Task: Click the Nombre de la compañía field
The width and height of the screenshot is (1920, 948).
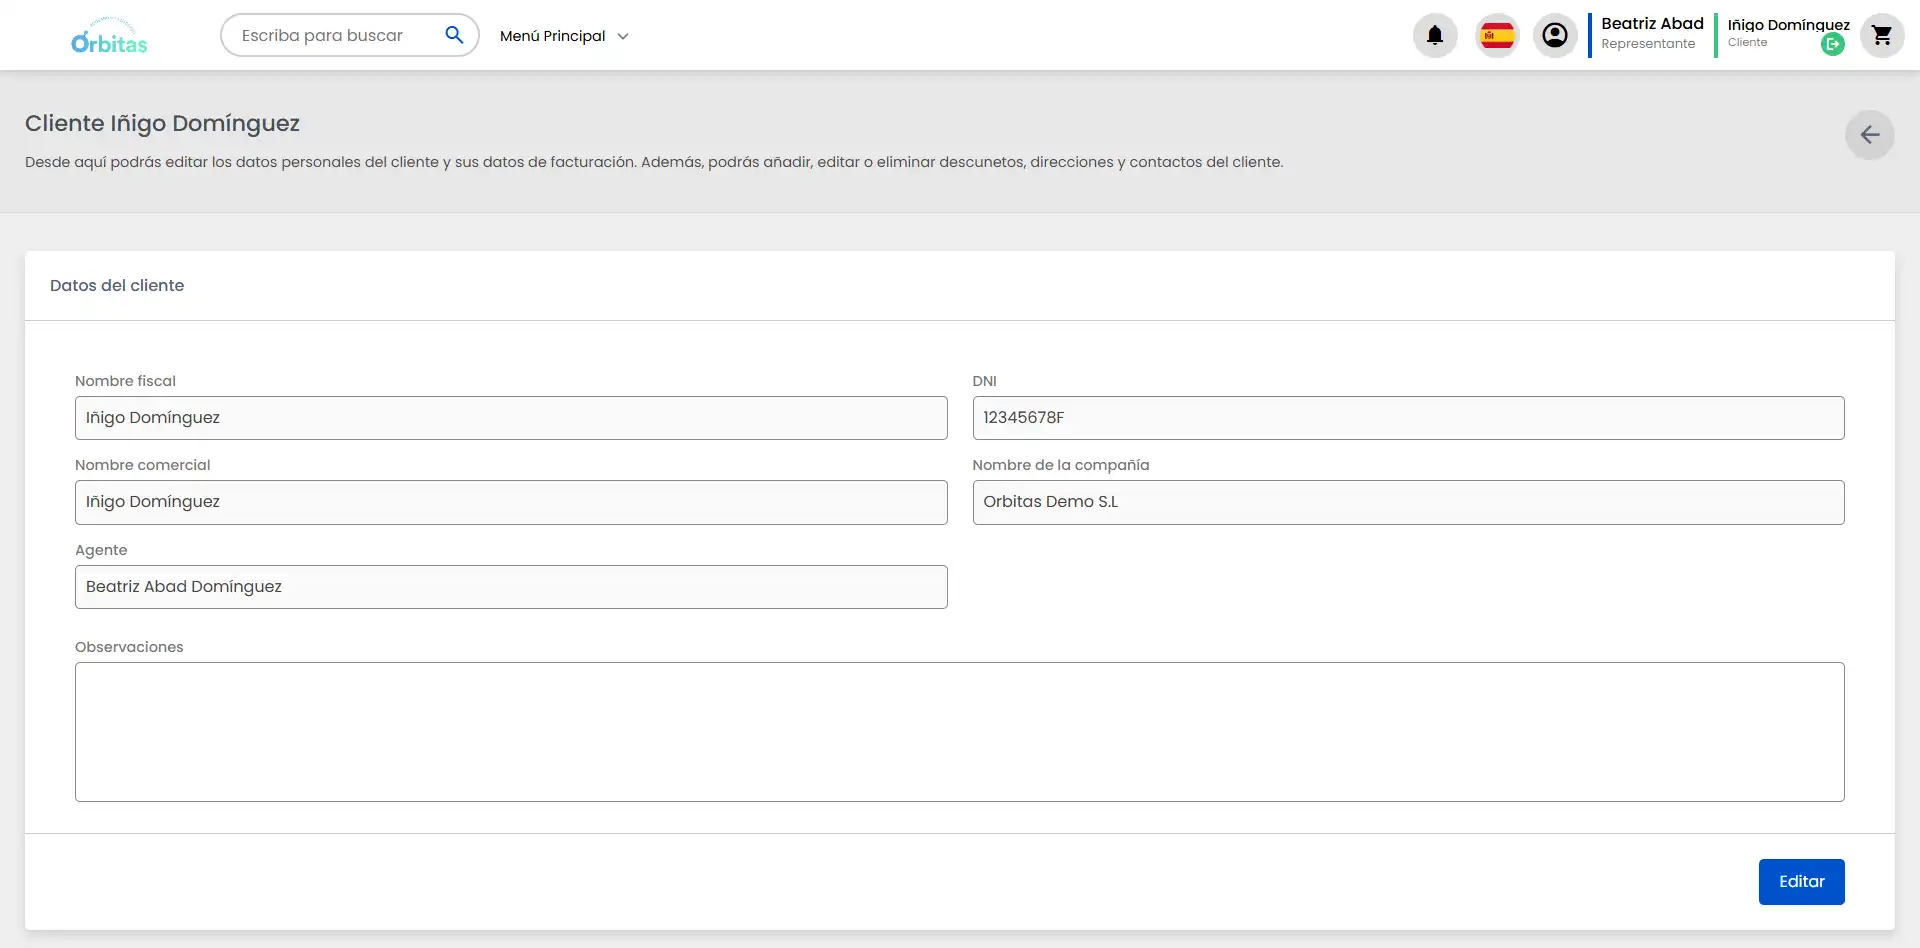Action: click(1408, 502)
